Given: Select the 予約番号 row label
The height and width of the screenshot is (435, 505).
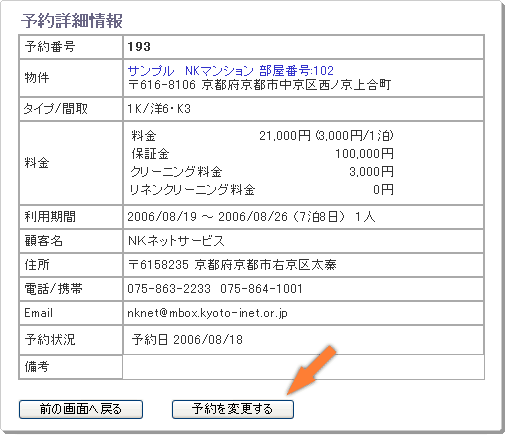Looking at the screenshot, I should [50, 47].
